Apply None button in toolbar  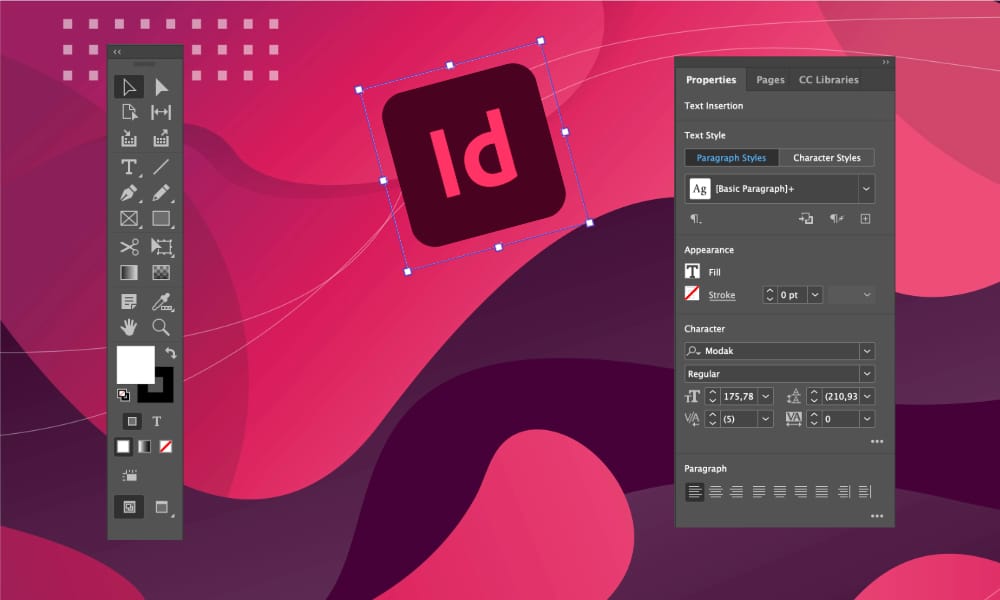(166, 446)
